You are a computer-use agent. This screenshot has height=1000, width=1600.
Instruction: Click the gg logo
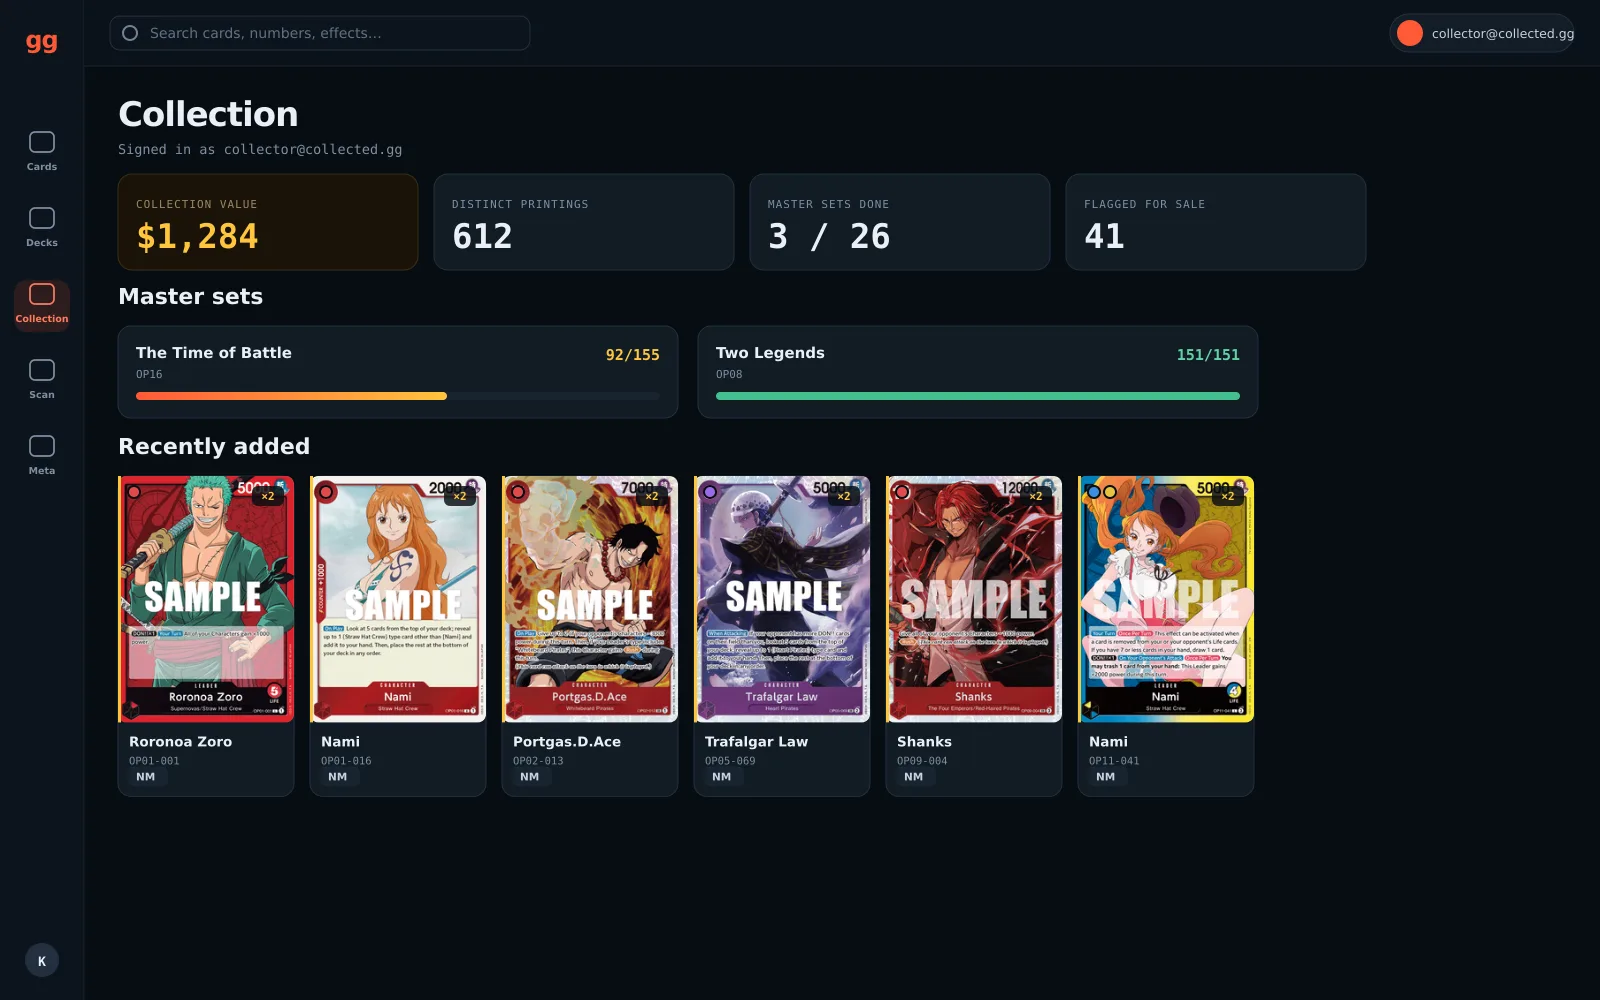pos(42,41)
